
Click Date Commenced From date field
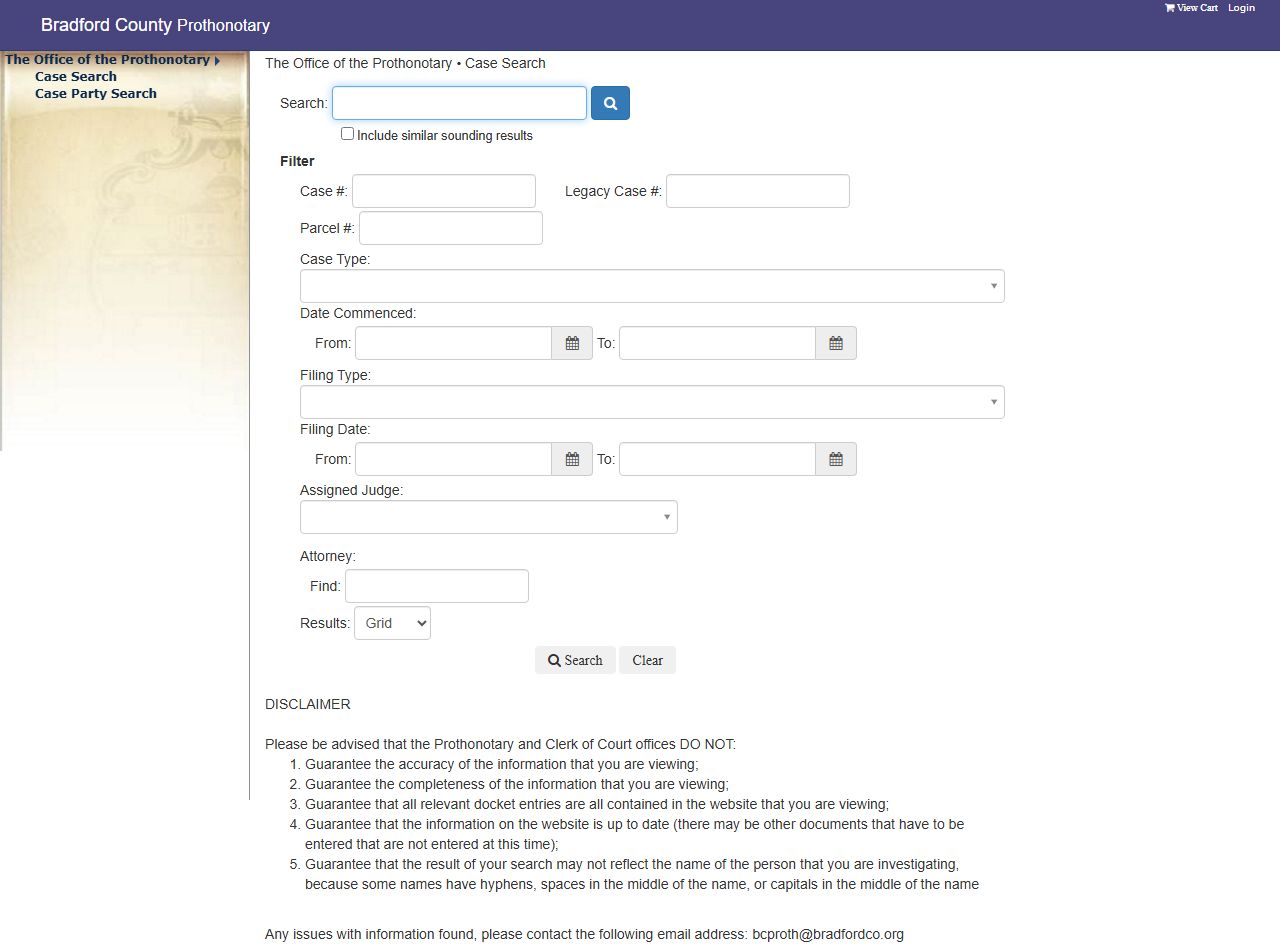coord(453,343)
